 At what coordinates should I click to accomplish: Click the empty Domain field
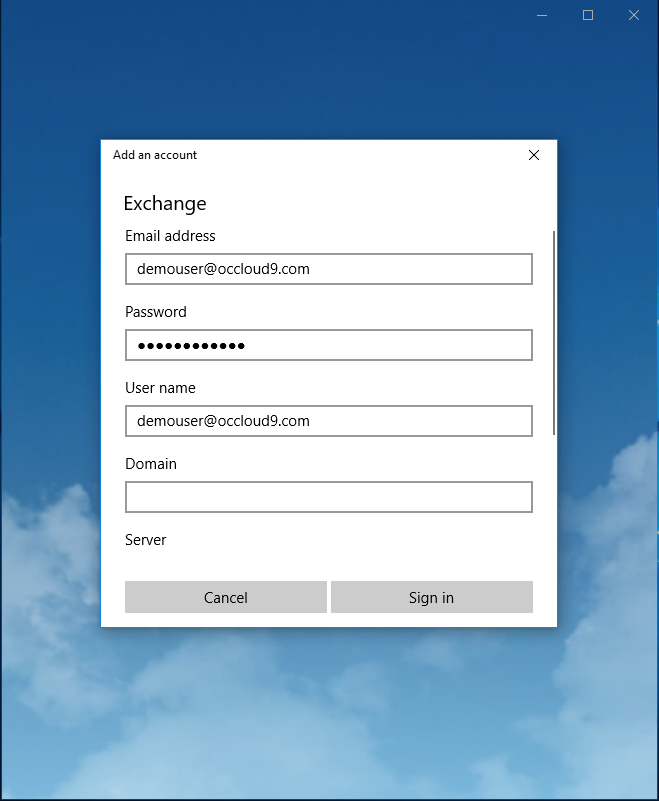329,497
